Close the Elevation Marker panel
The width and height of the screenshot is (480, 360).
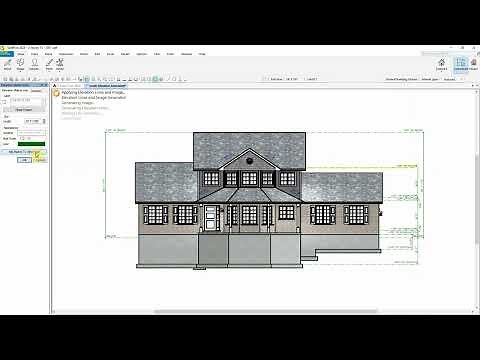[x=46, y=85]
